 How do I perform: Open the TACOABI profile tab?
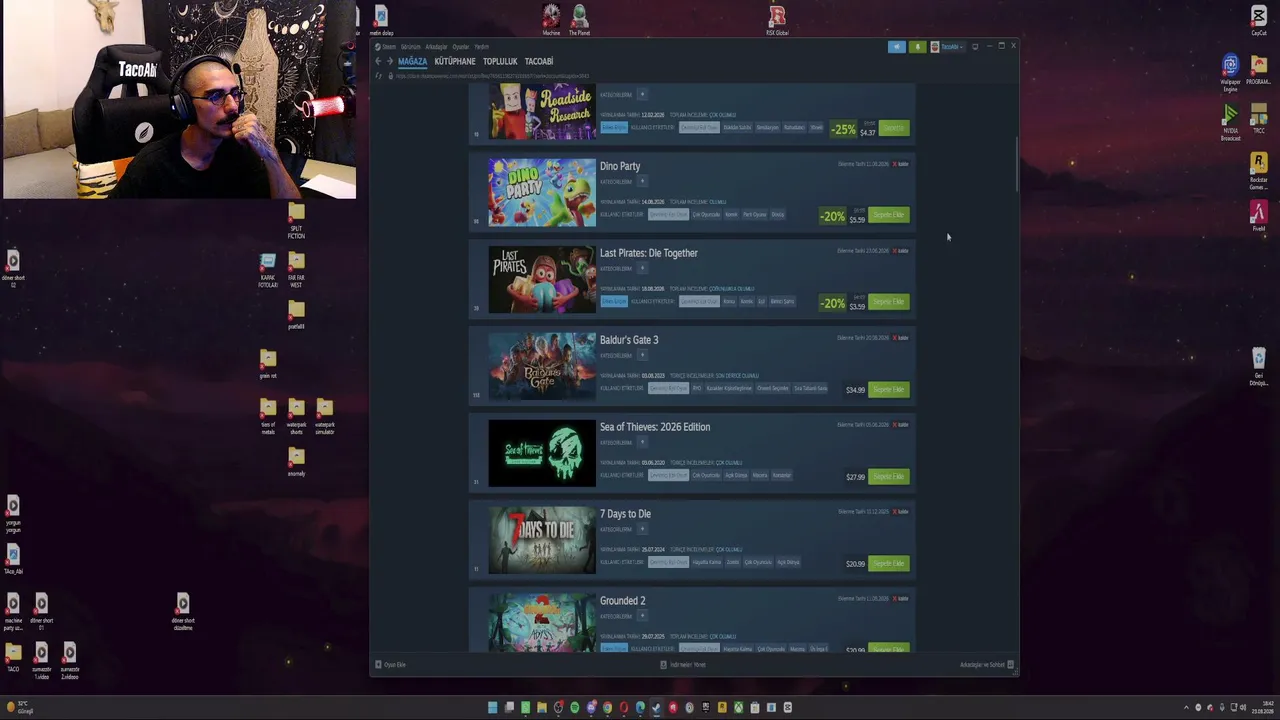[x=539, y=62]
